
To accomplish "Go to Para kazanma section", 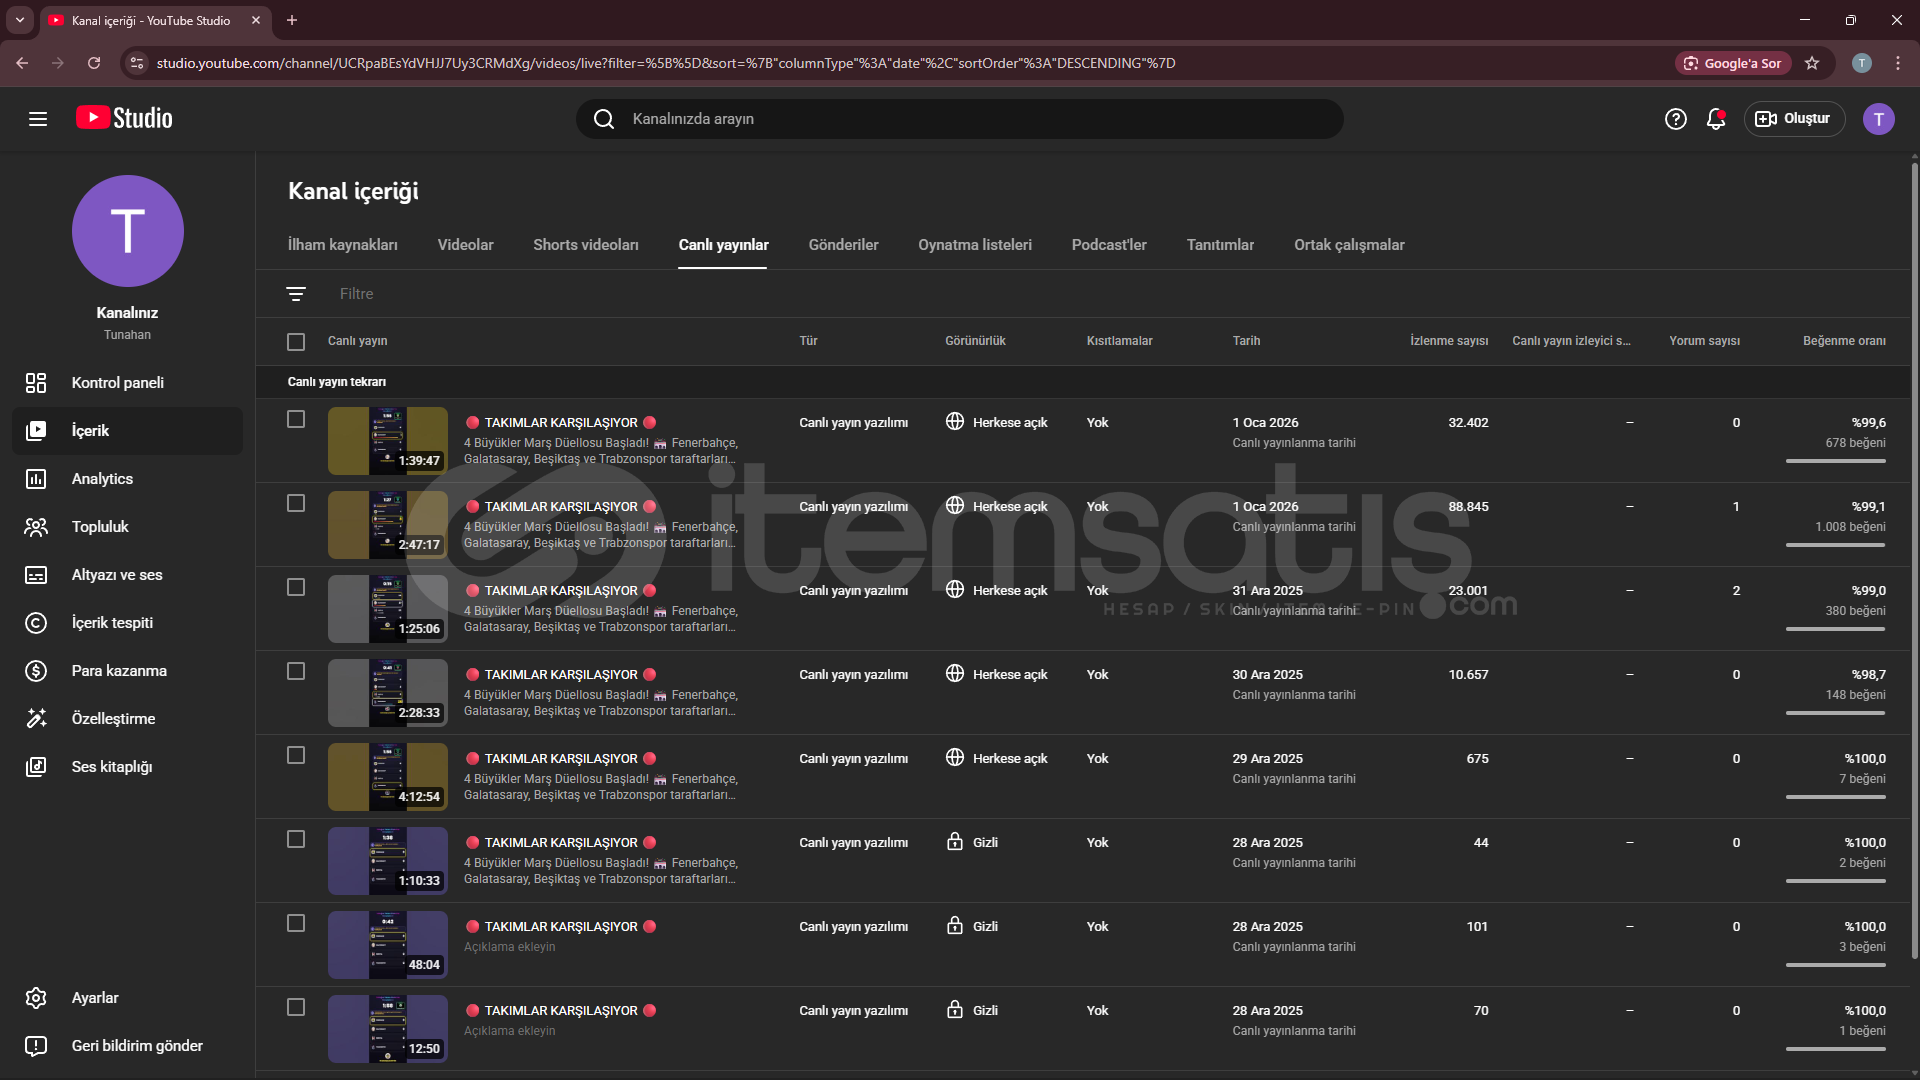I will click(x=118, y=671).
